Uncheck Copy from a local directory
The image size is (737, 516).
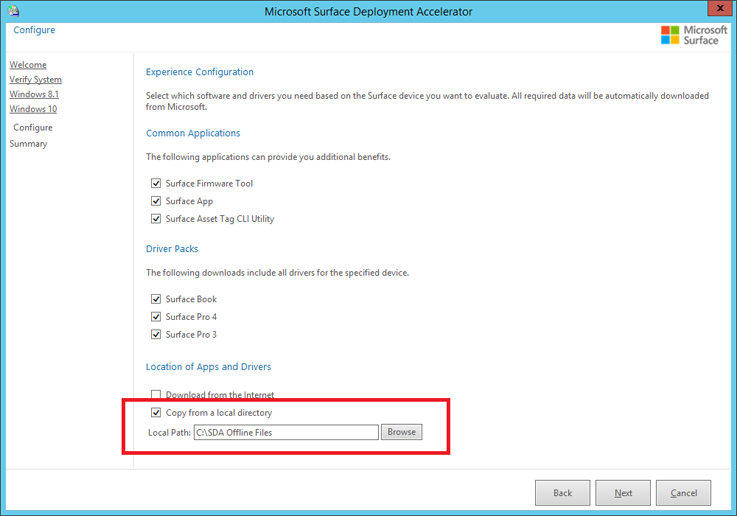pos(156,412)
